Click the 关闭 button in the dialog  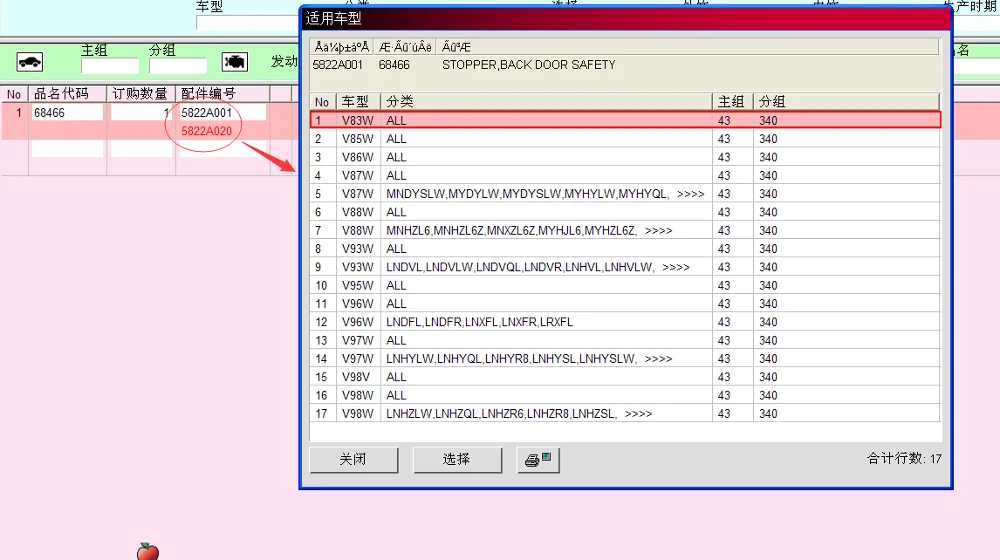[353, 459]
